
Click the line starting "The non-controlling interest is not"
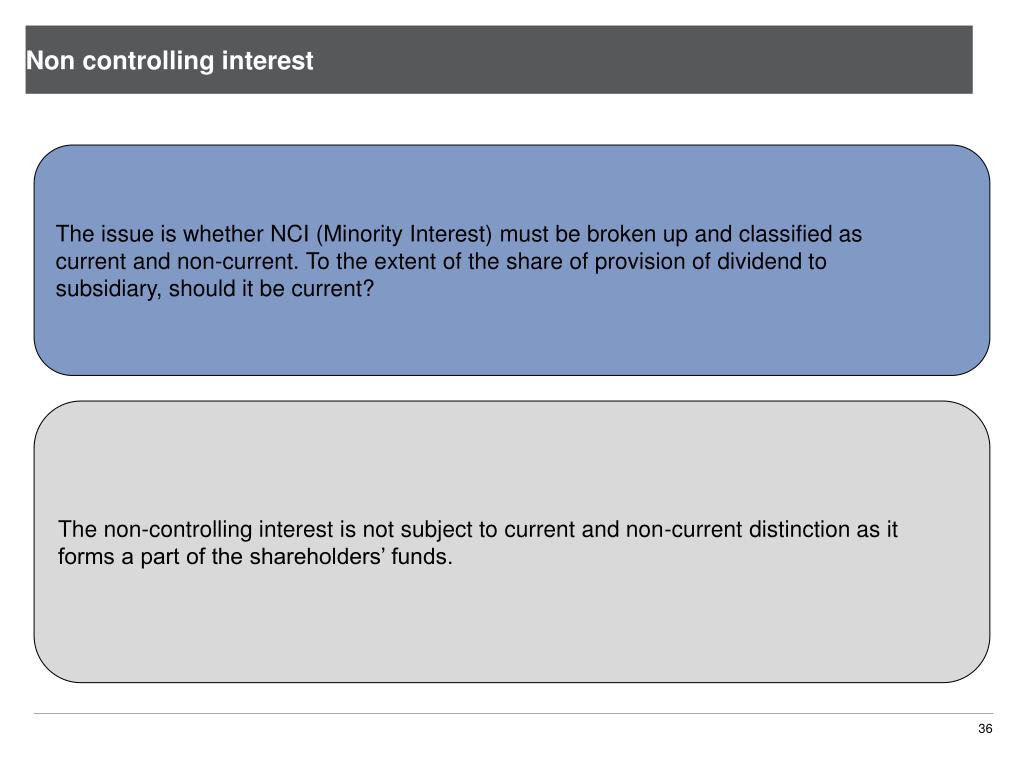478,530
